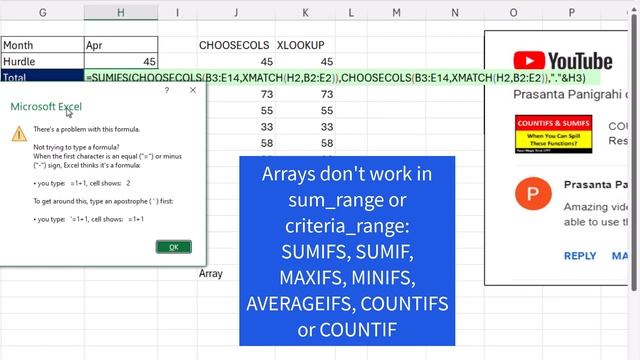Click the 'Hurdle' label cell
The height and width of the screenshot is (360, 640).
(42, 61)
